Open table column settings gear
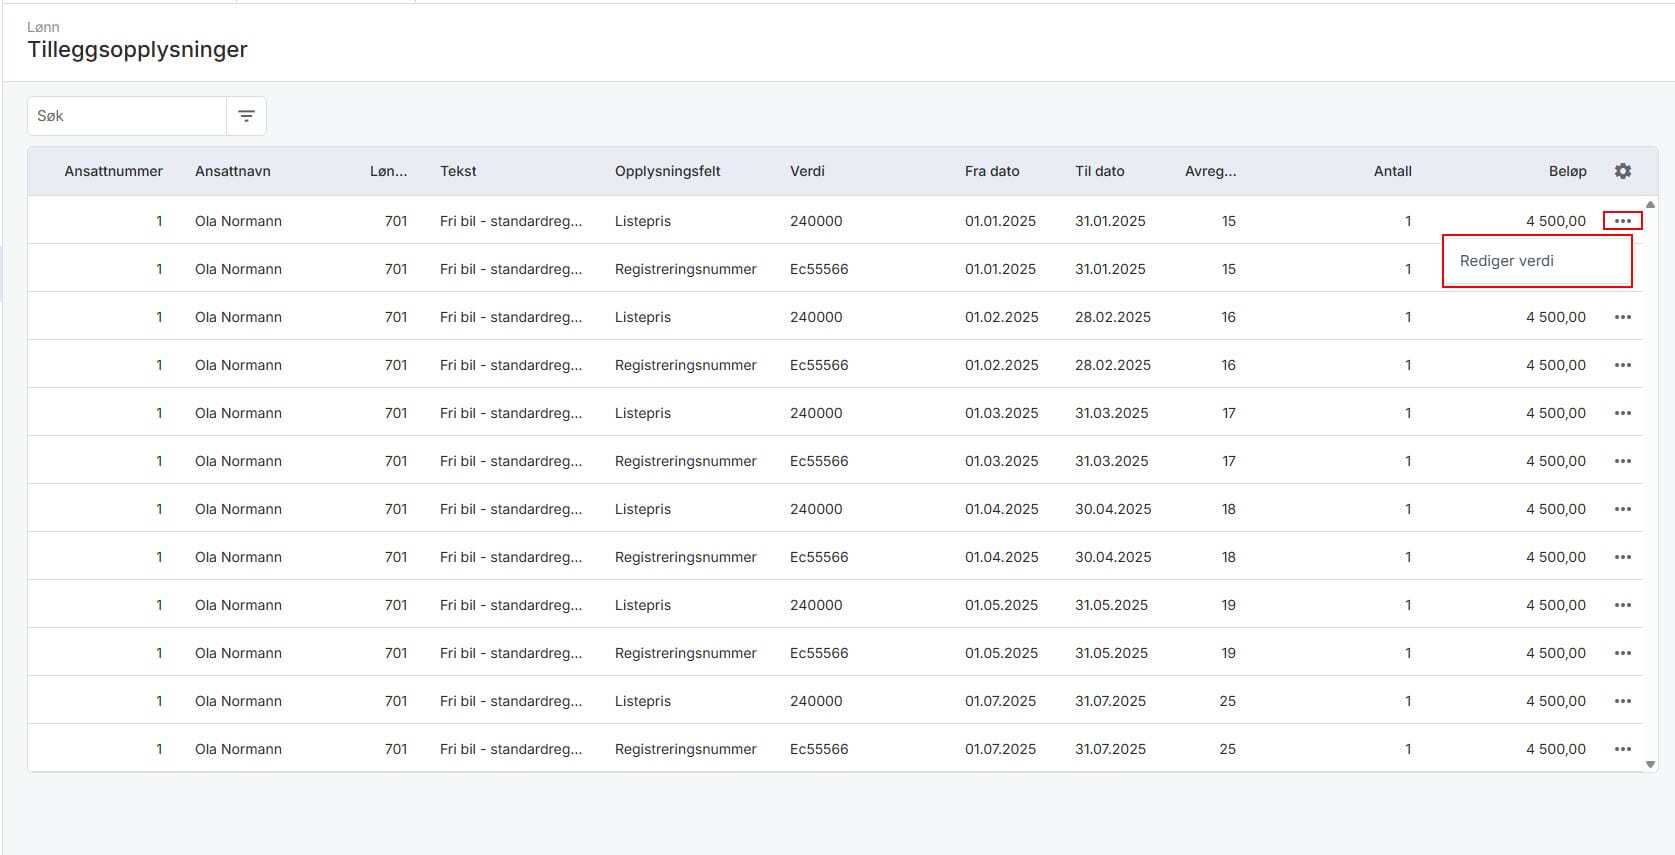The height and width of the screenshot is (855, 1675). 1622,171
